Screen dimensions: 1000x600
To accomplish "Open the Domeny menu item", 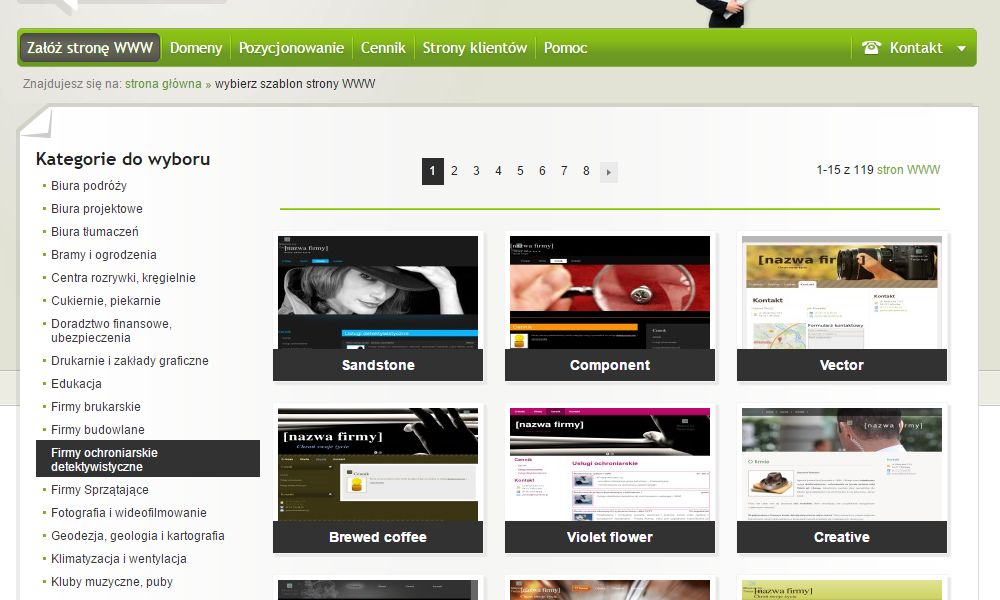I will 196,48.
